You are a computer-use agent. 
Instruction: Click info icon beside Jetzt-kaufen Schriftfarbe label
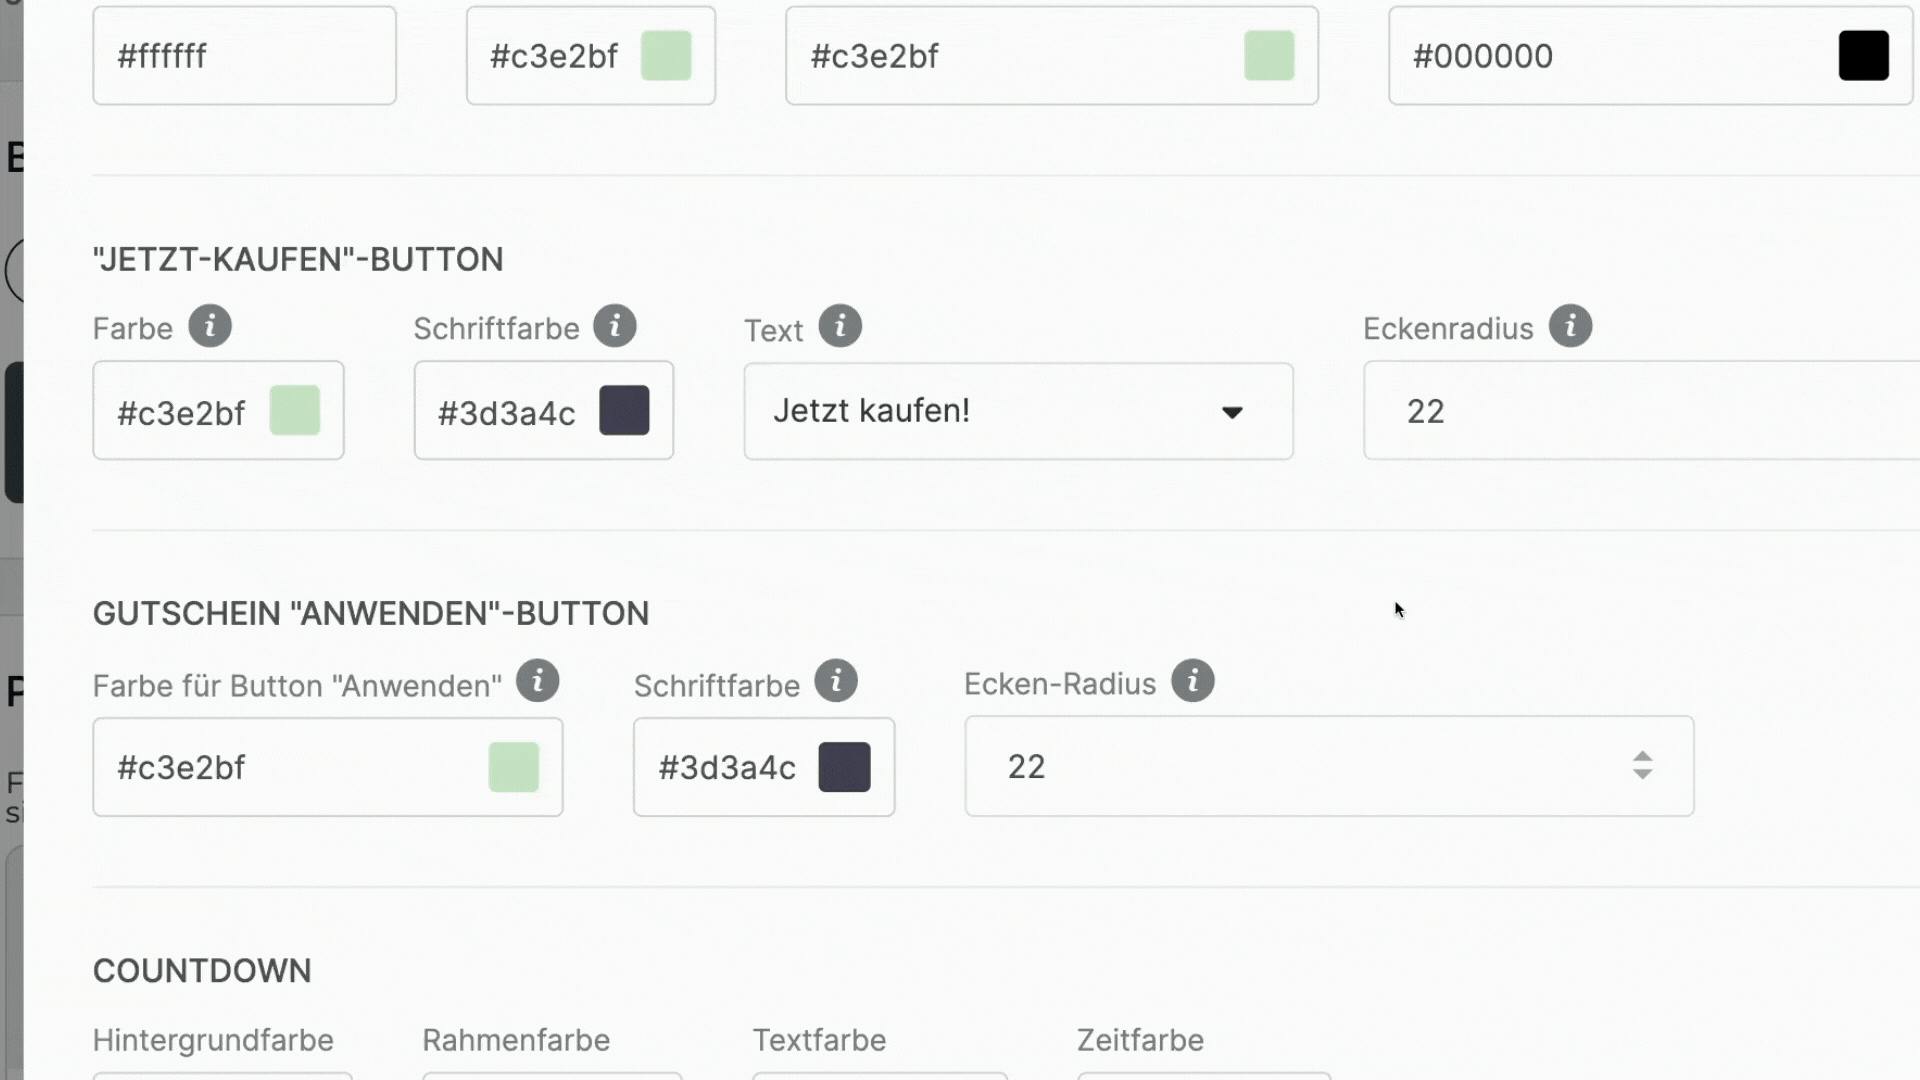coord(615,326)
